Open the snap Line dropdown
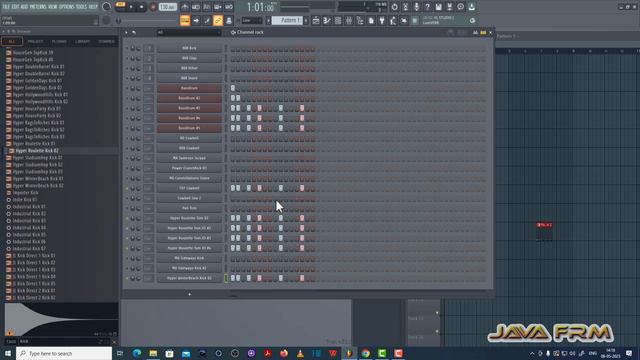 (x=252, y=20)
